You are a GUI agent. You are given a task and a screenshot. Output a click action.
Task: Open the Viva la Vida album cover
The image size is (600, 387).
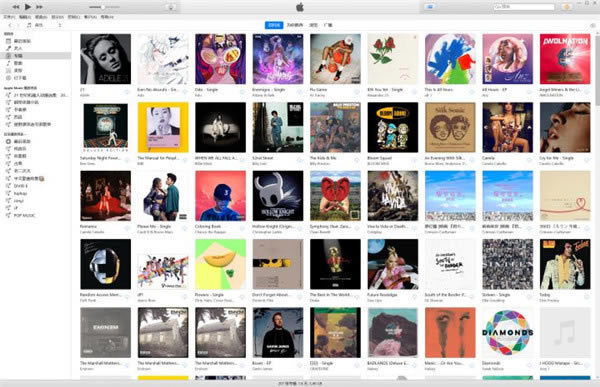pos(393,196)
